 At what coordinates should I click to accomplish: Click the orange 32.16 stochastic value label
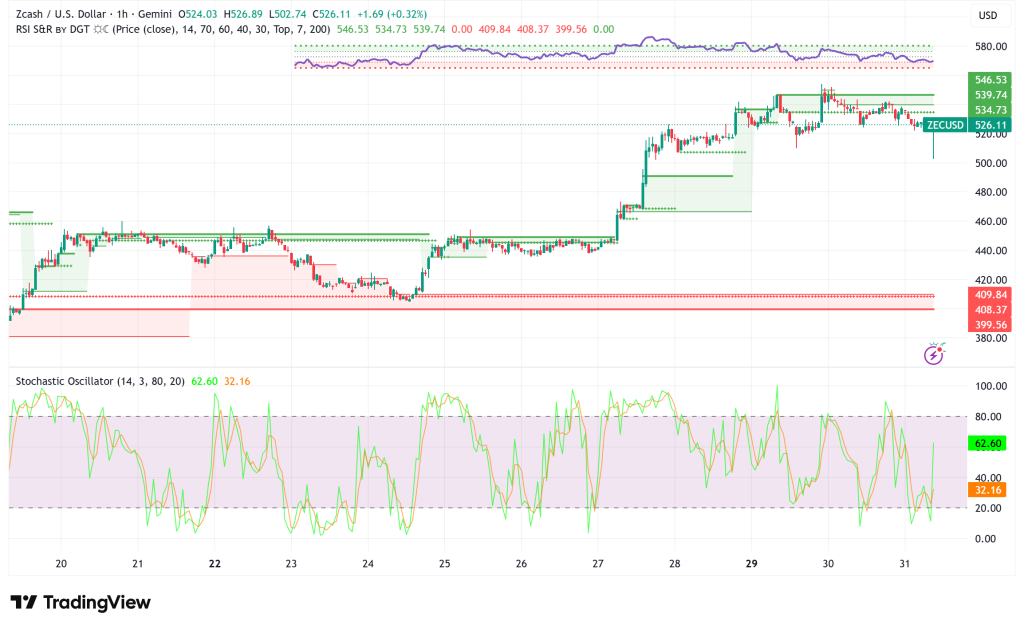pos(990,491)
